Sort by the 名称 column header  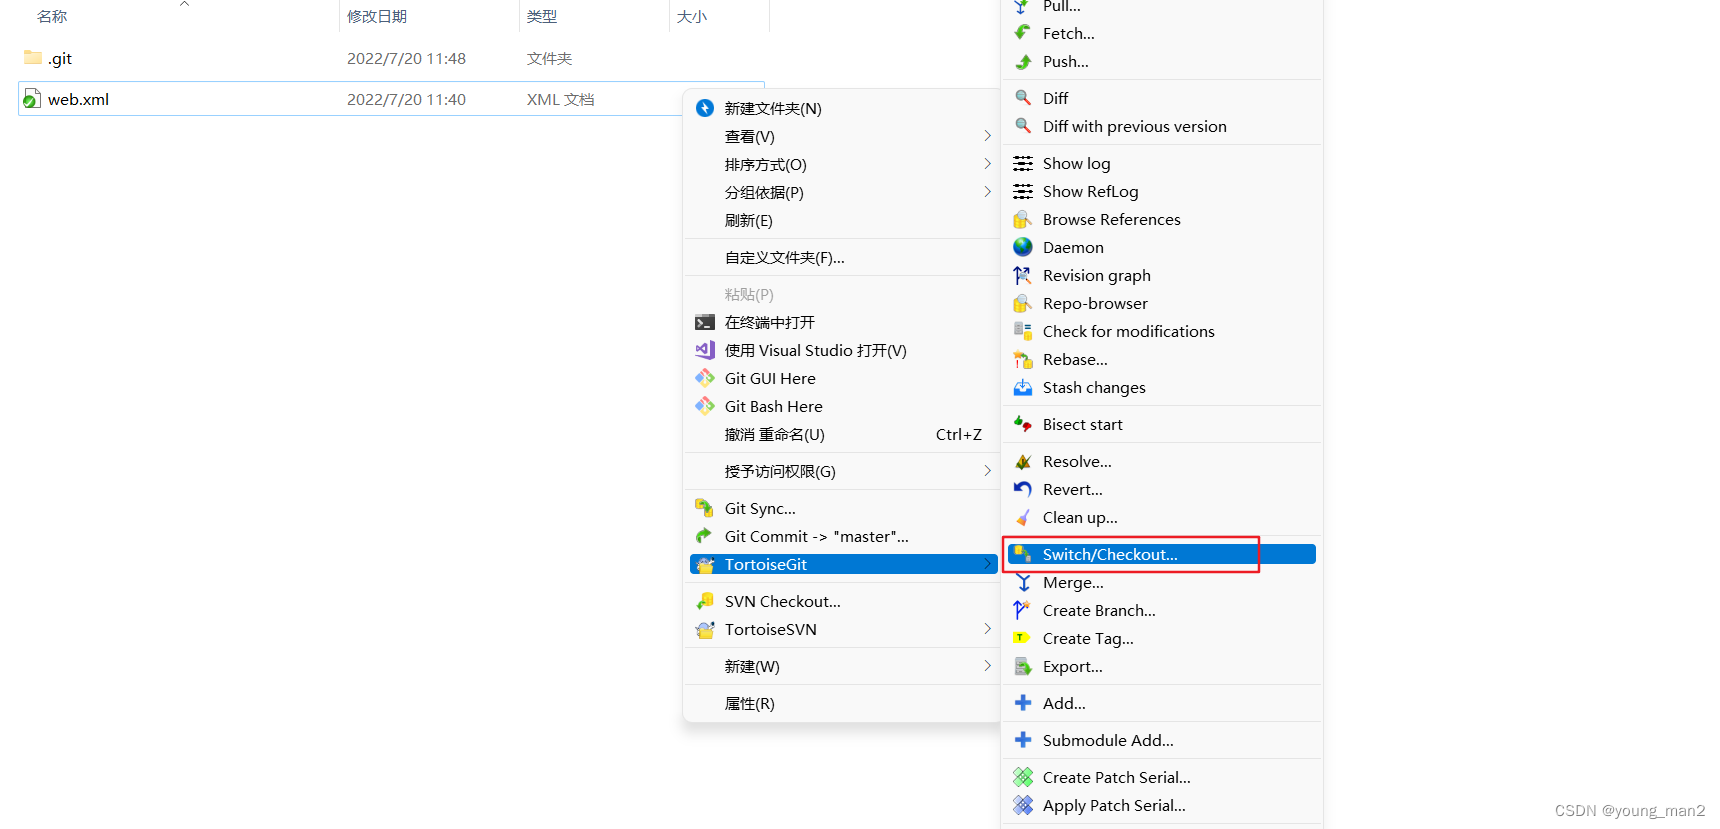52,16
